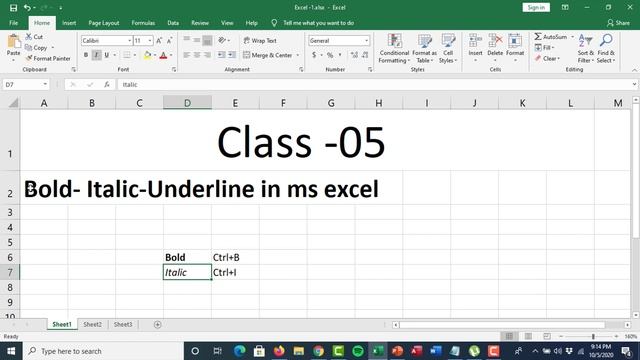The width and height of the screenshot is (640, 360).
Task: Click the Clear eraser button
Action: pyautogui.click(x=547, y=58)
